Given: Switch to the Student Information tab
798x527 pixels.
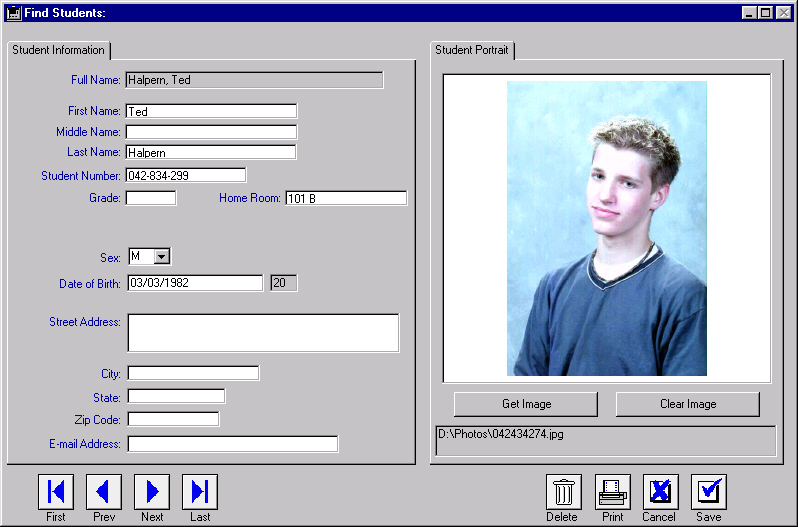Looking at the screenshot, I should coord(59,50).
